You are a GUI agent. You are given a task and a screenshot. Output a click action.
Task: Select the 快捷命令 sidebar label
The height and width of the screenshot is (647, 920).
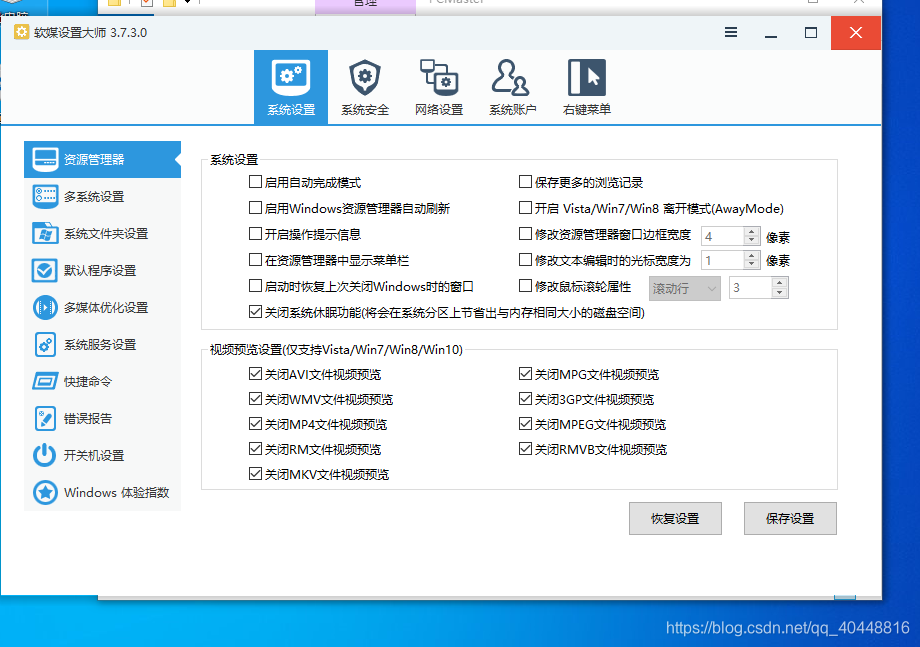click(x=88, y=381)
